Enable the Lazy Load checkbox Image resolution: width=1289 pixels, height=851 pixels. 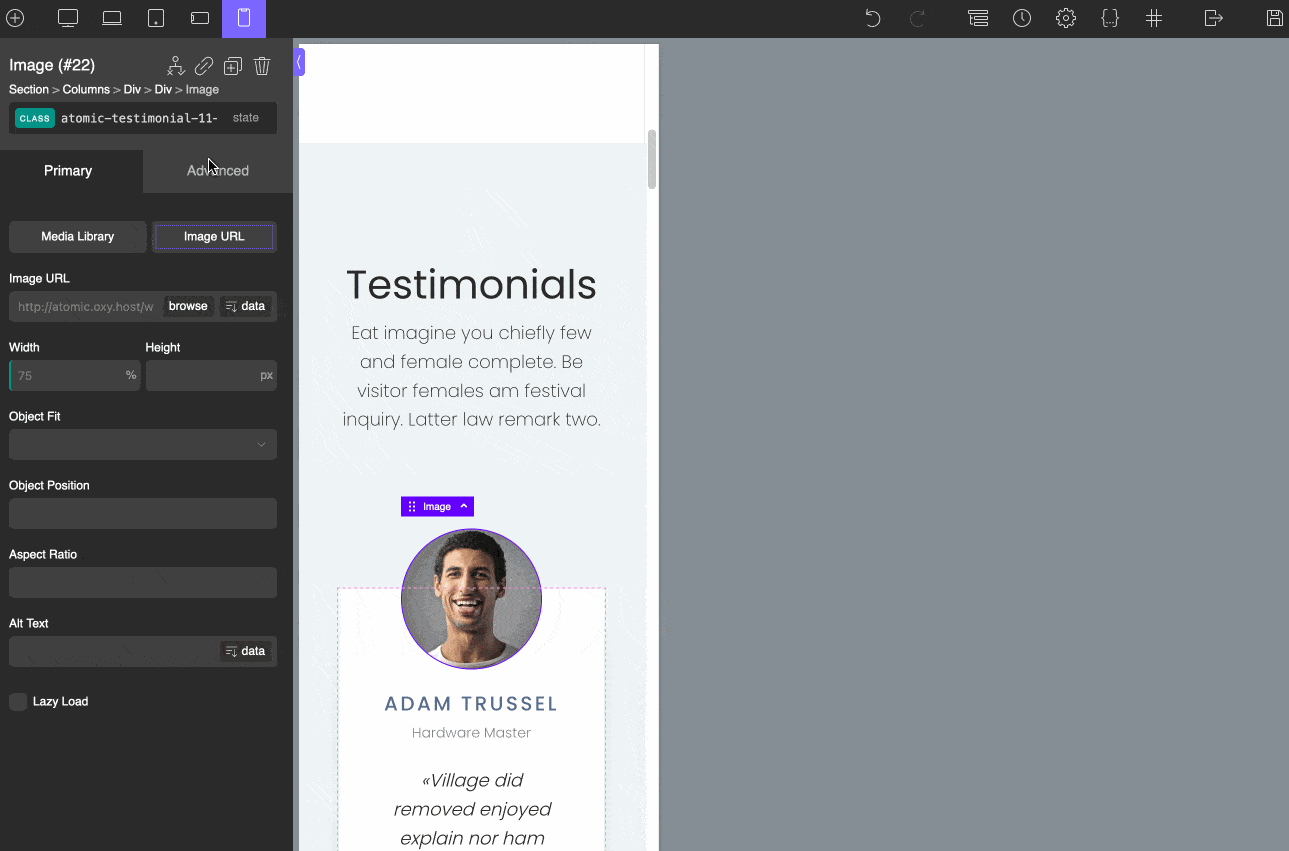point(17,701)
